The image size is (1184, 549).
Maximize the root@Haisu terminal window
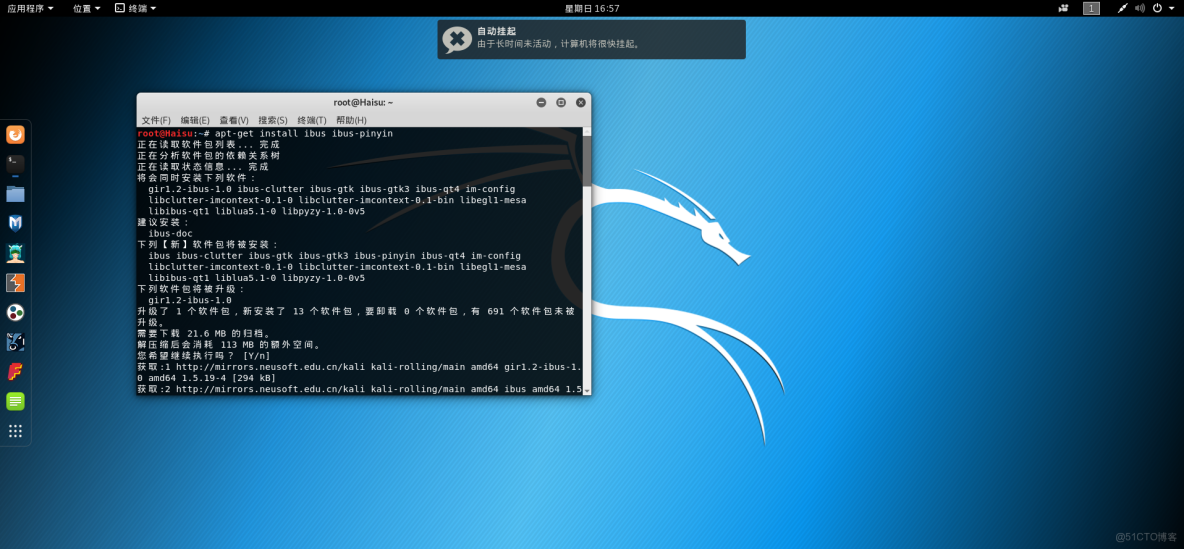[x=561, y=103]
